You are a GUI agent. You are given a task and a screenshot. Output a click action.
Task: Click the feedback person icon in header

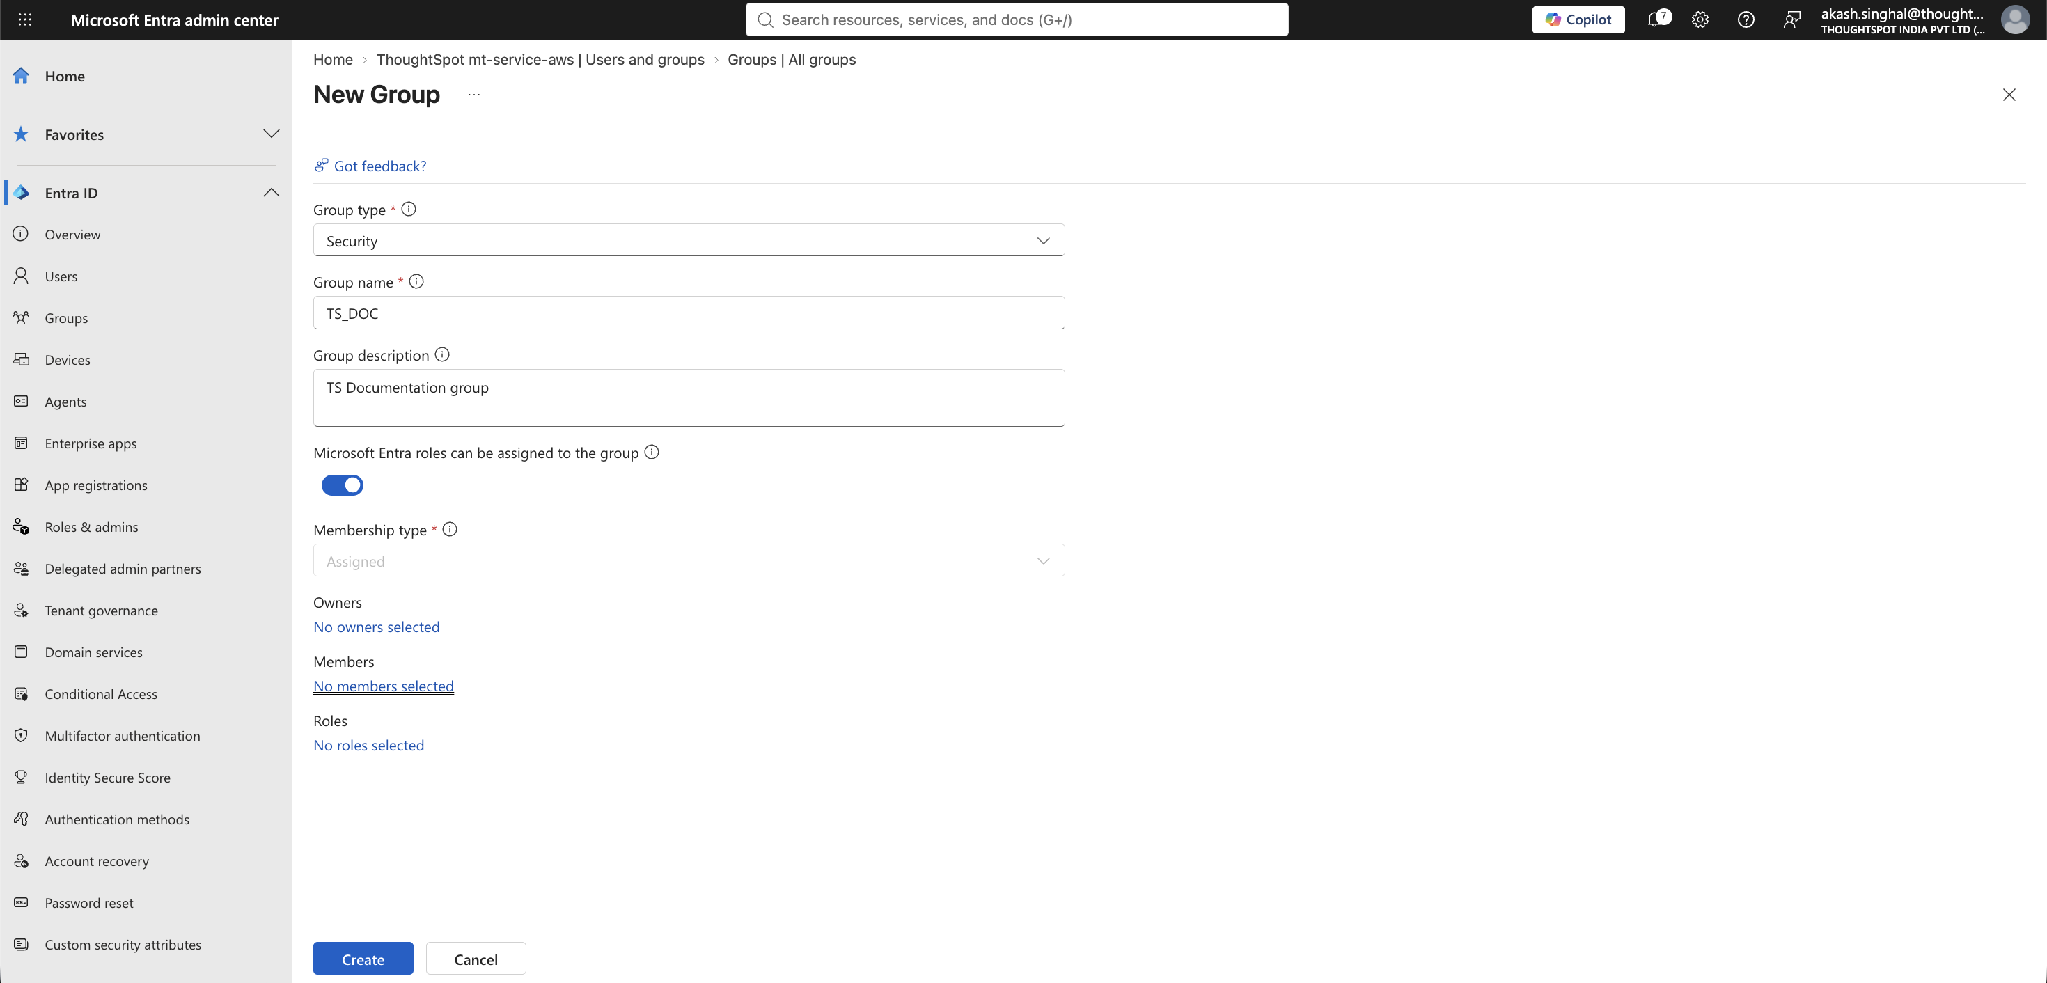[x=1792, y=19]
